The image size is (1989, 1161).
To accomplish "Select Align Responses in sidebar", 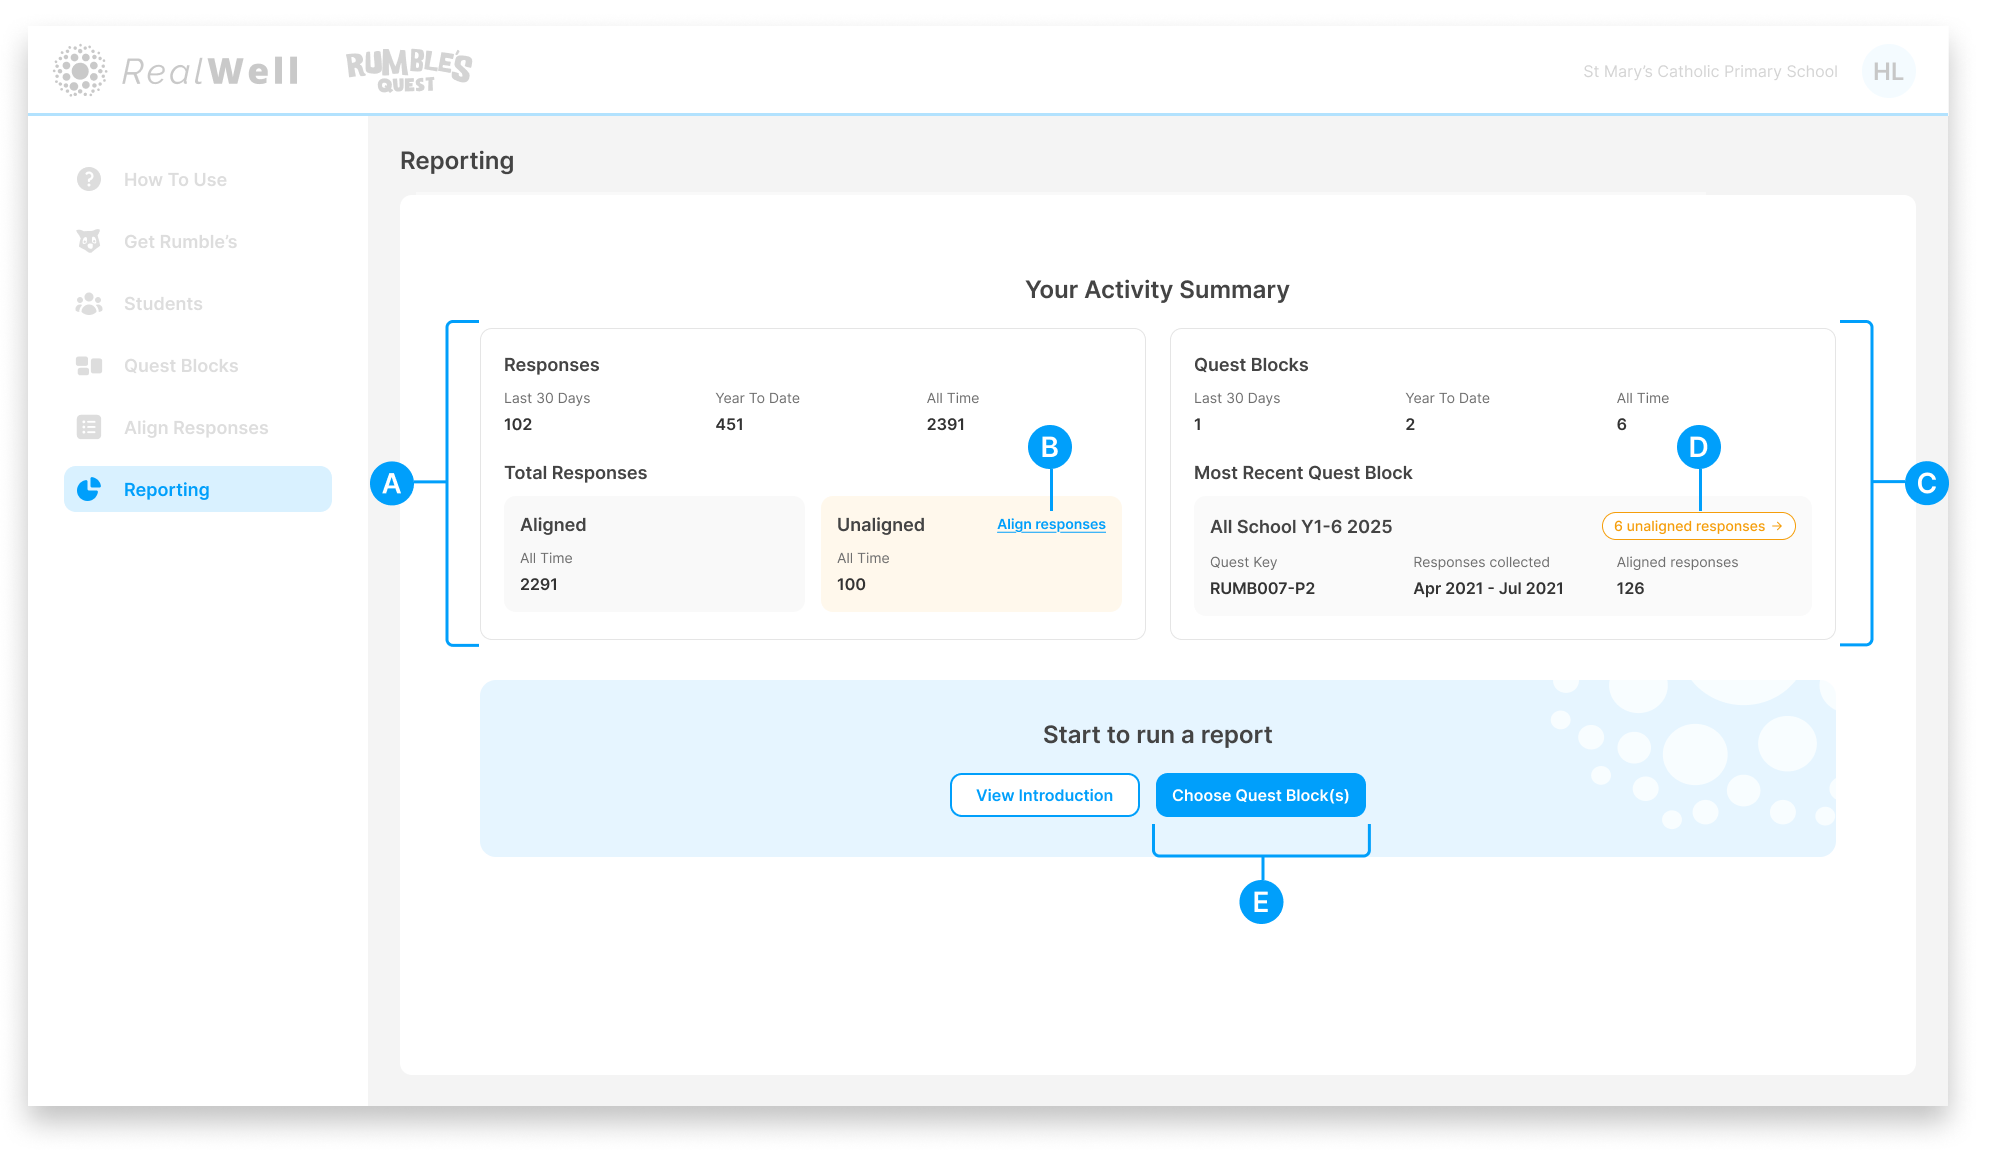I will coord(196,428).
